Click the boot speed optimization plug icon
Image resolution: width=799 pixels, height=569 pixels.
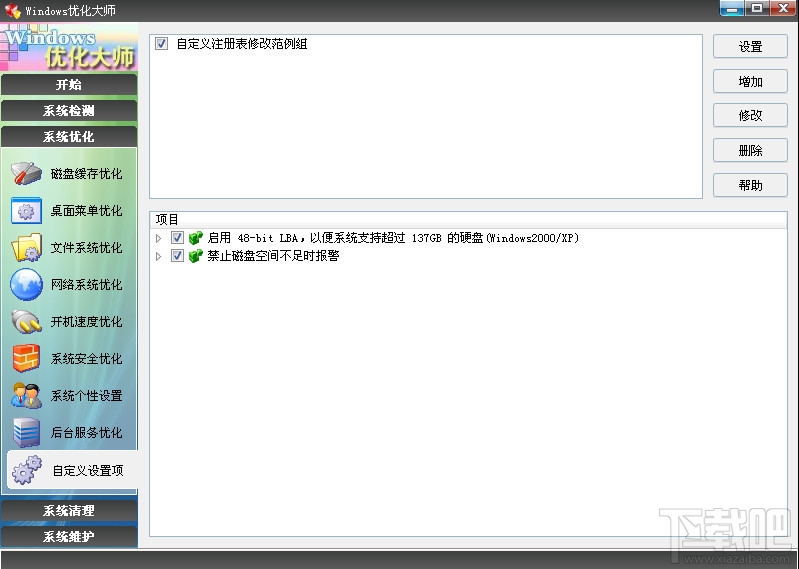point(26,321)
